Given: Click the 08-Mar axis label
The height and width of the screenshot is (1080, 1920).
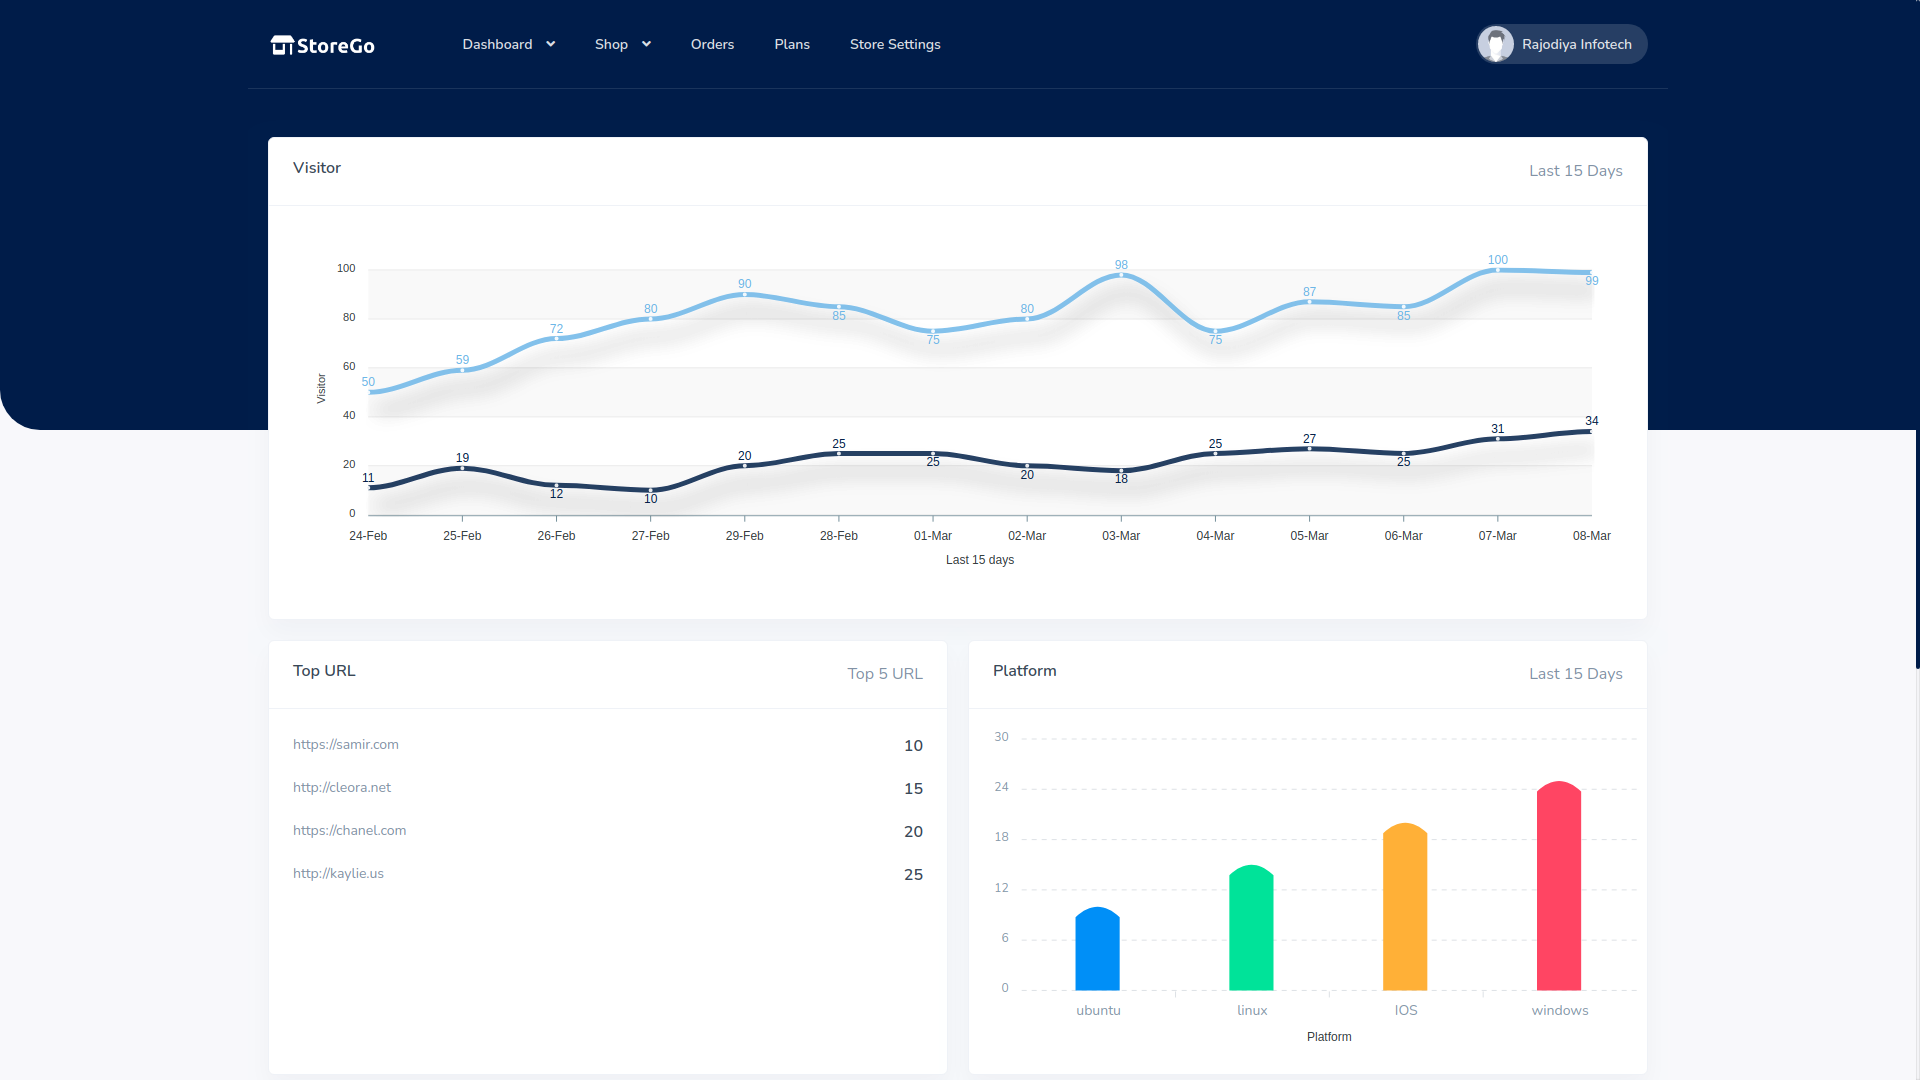Looking at the screenshot, I should coord(1592,536).
